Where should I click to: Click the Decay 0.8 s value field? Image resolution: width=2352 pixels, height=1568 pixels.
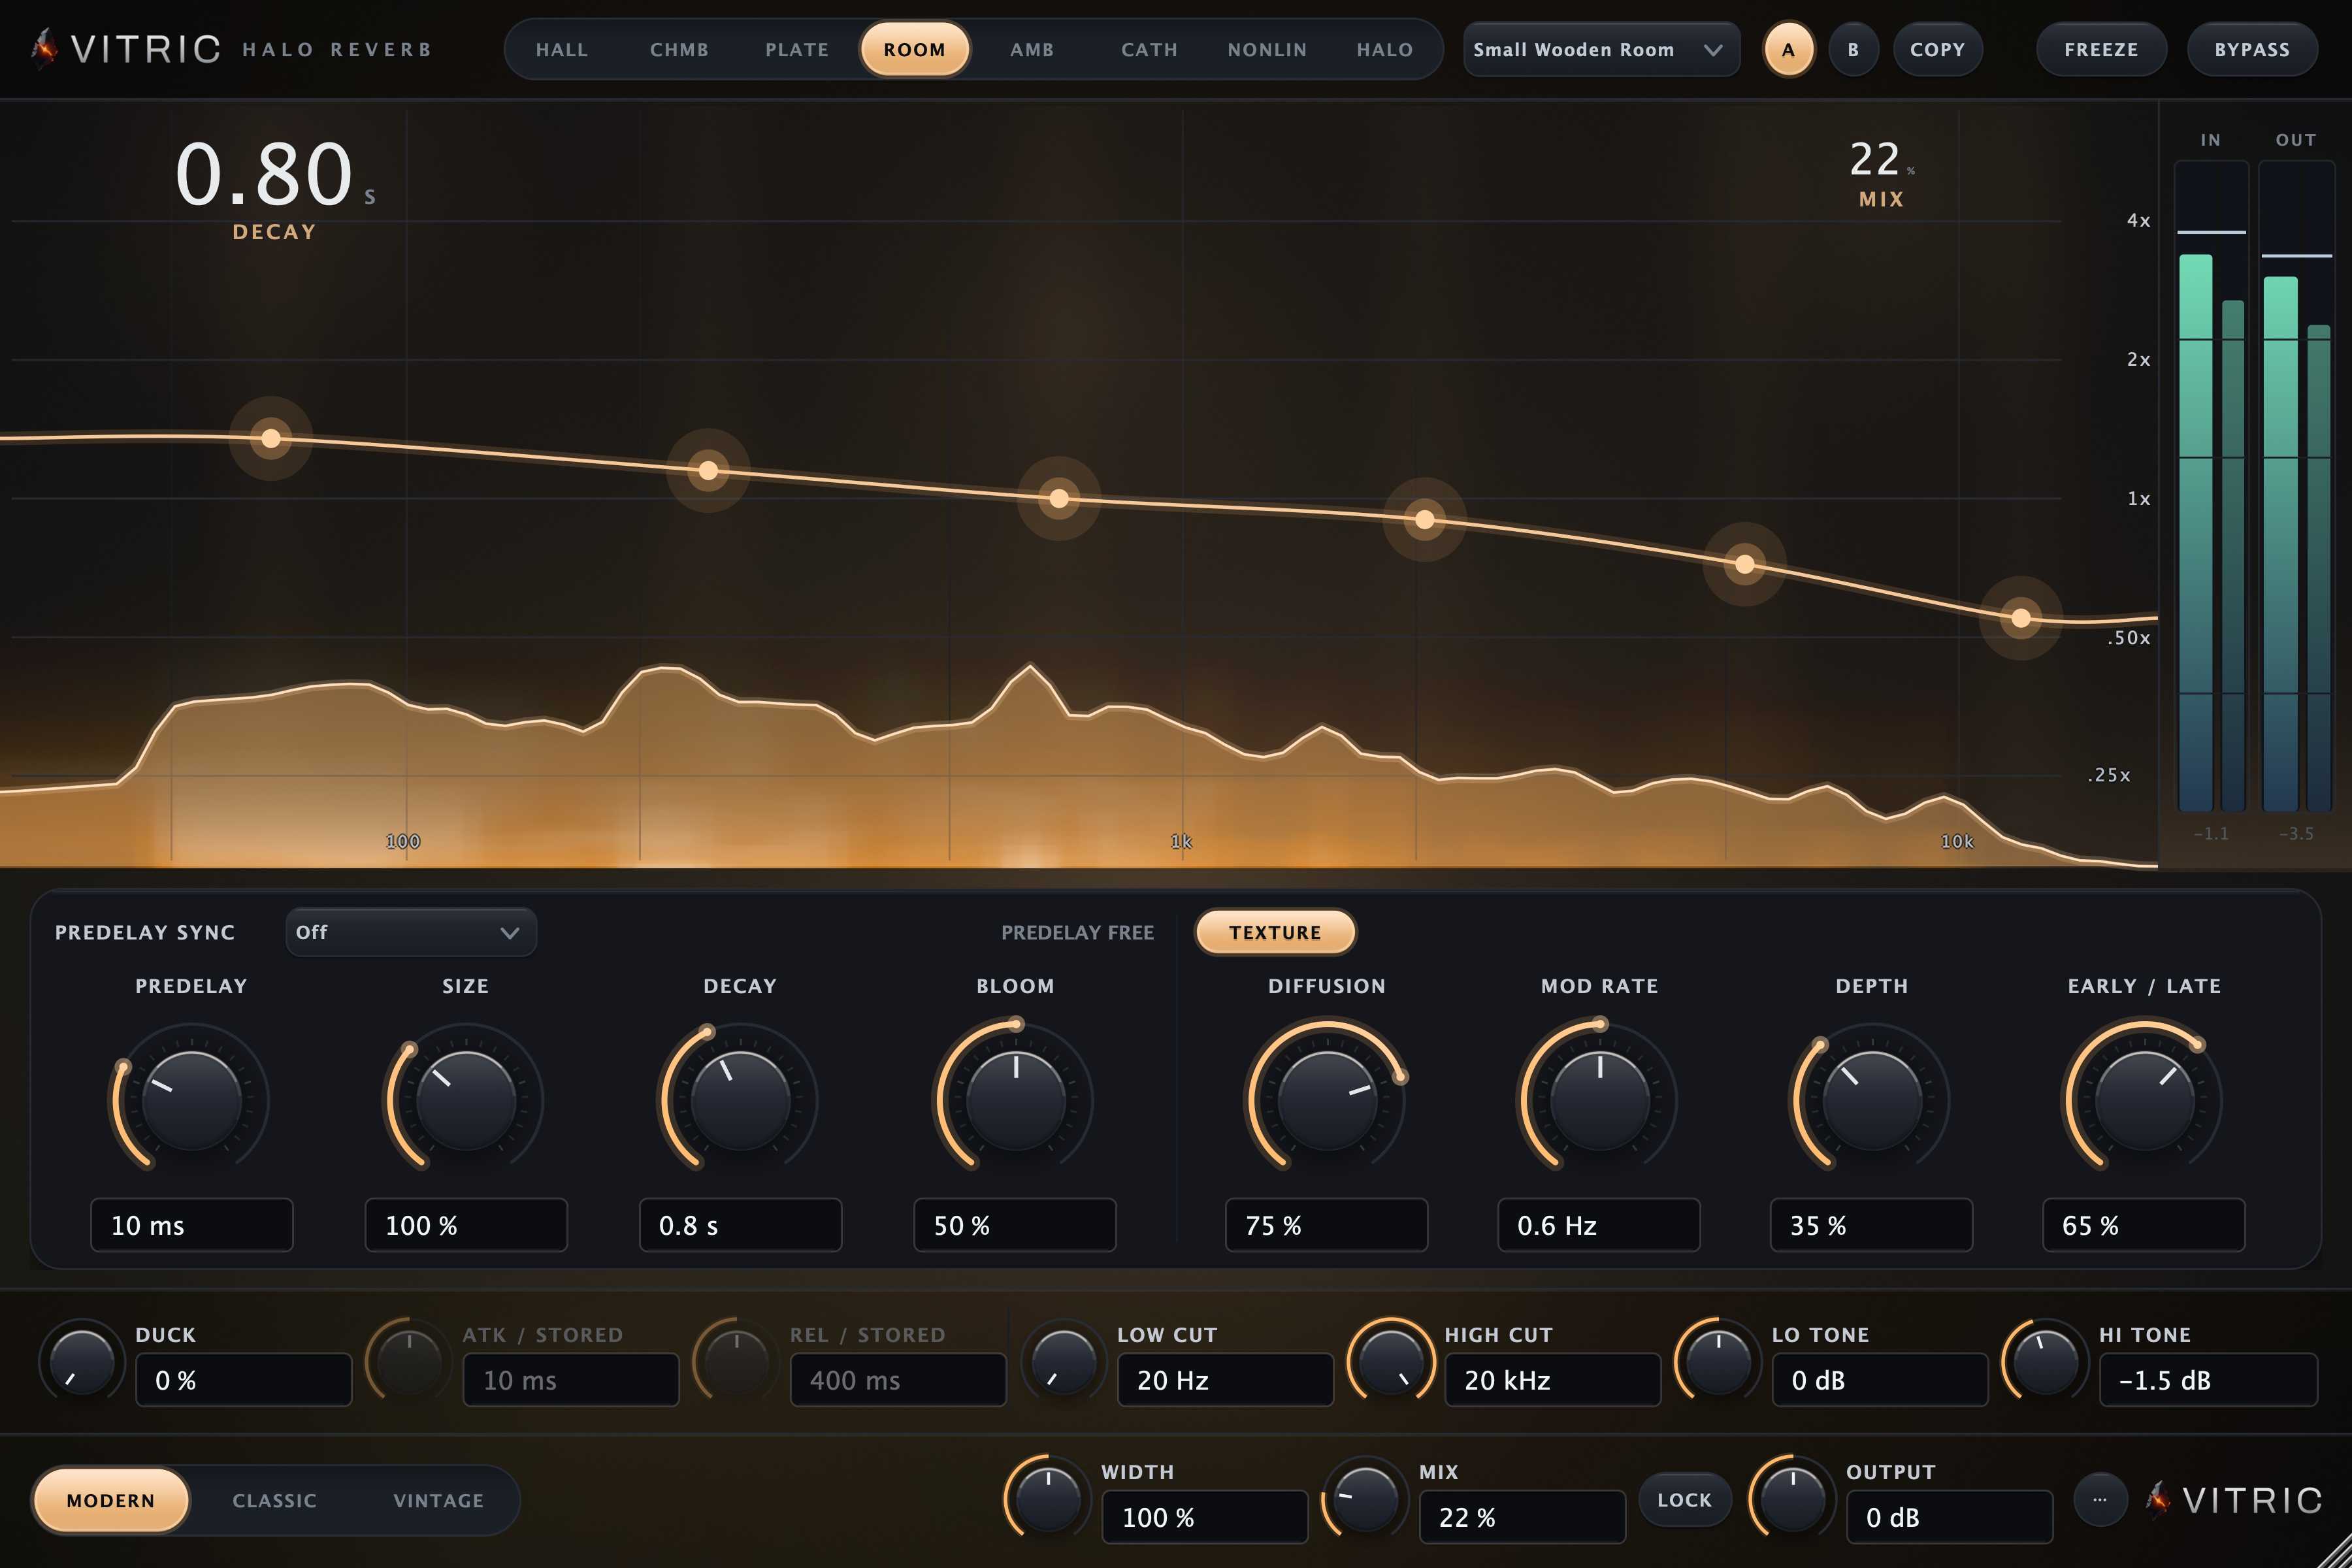point(740,1225)
